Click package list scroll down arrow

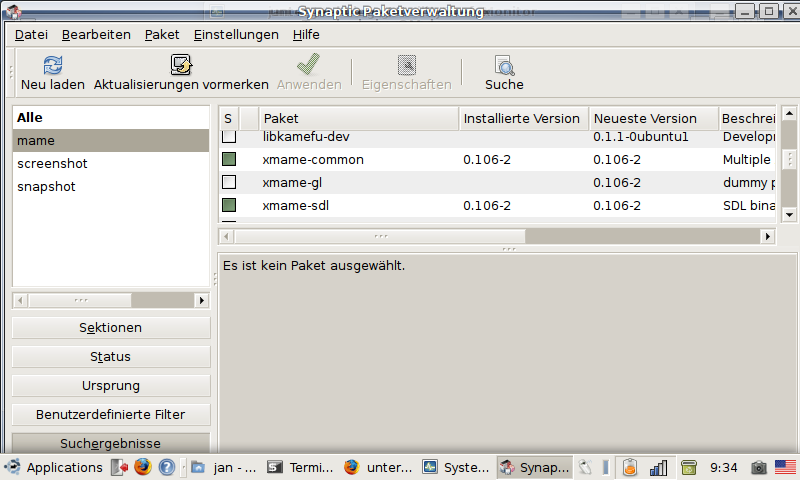789,215
